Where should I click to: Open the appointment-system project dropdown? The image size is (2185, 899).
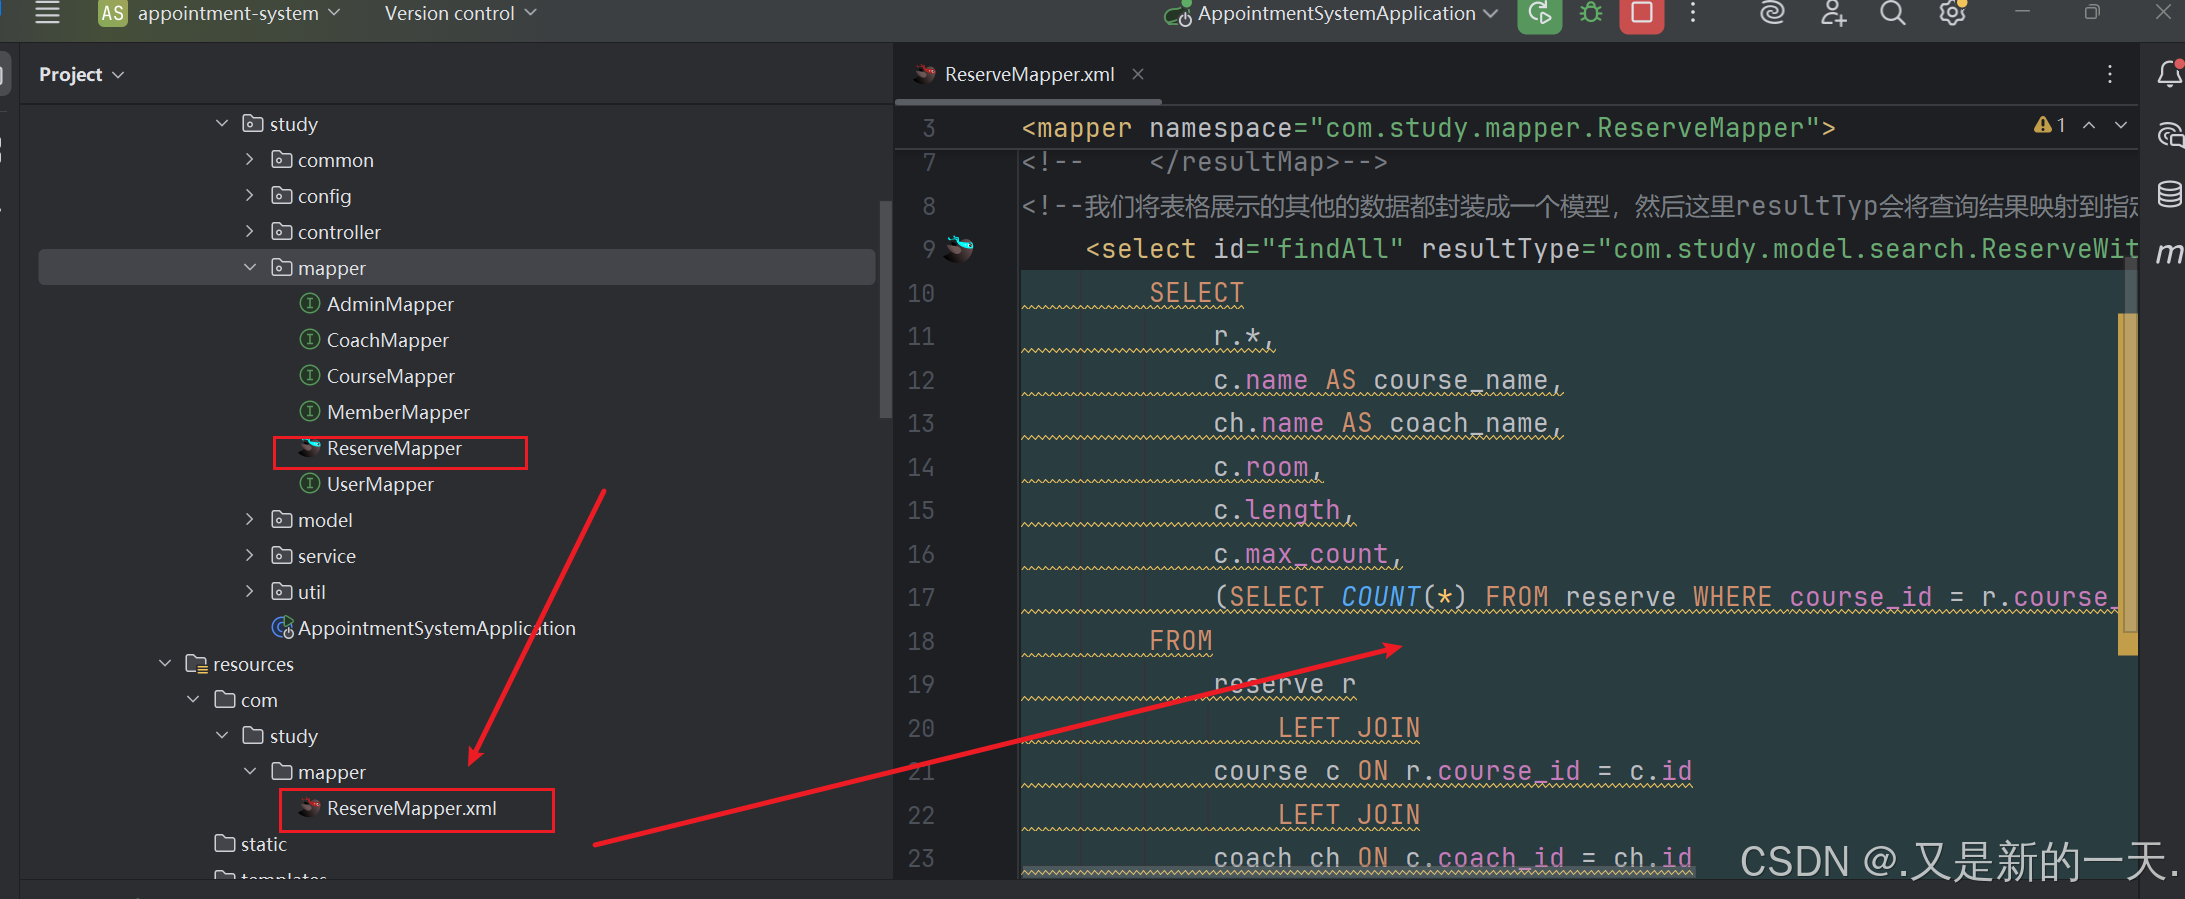click(220, 13)
